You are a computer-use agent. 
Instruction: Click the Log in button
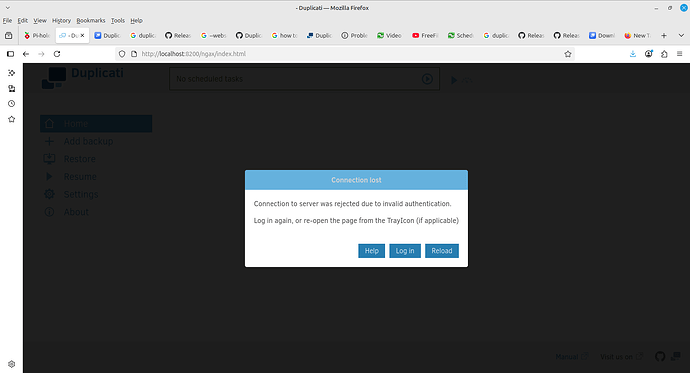tap(405, 251)
